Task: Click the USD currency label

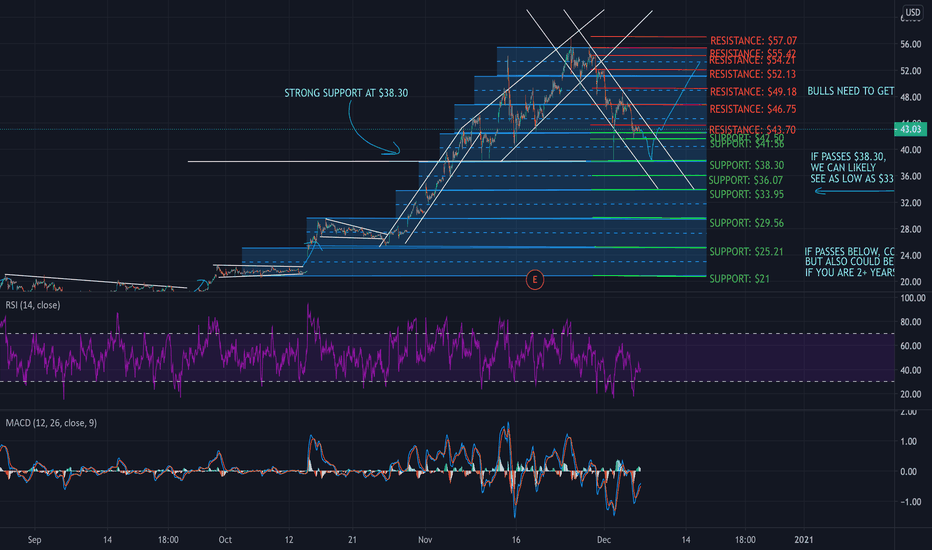Action: [x=912, y=12]
